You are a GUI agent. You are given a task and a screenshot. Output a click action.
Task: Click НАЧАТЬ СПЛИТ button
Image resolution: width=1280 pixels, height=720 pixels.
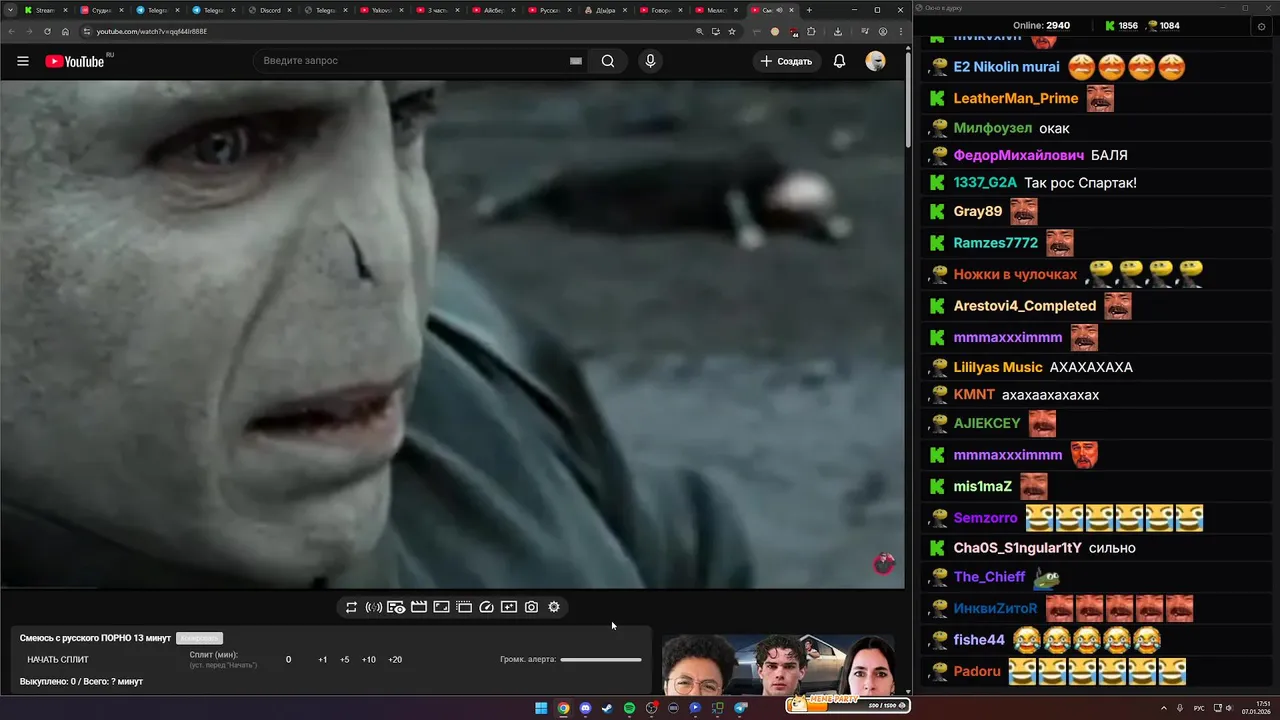pyautogui.click(x=58, y=660)
